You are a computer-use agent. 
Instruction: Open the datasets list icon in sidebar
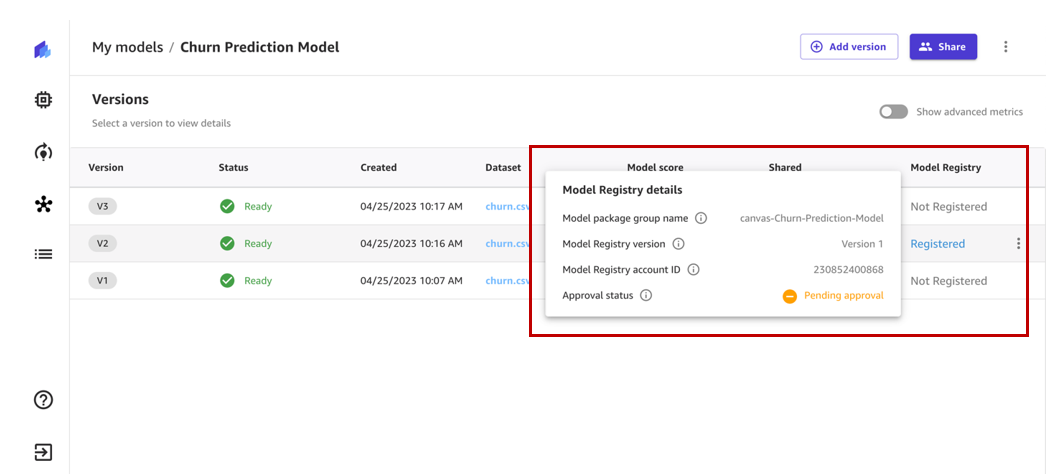tap(43, 254)
